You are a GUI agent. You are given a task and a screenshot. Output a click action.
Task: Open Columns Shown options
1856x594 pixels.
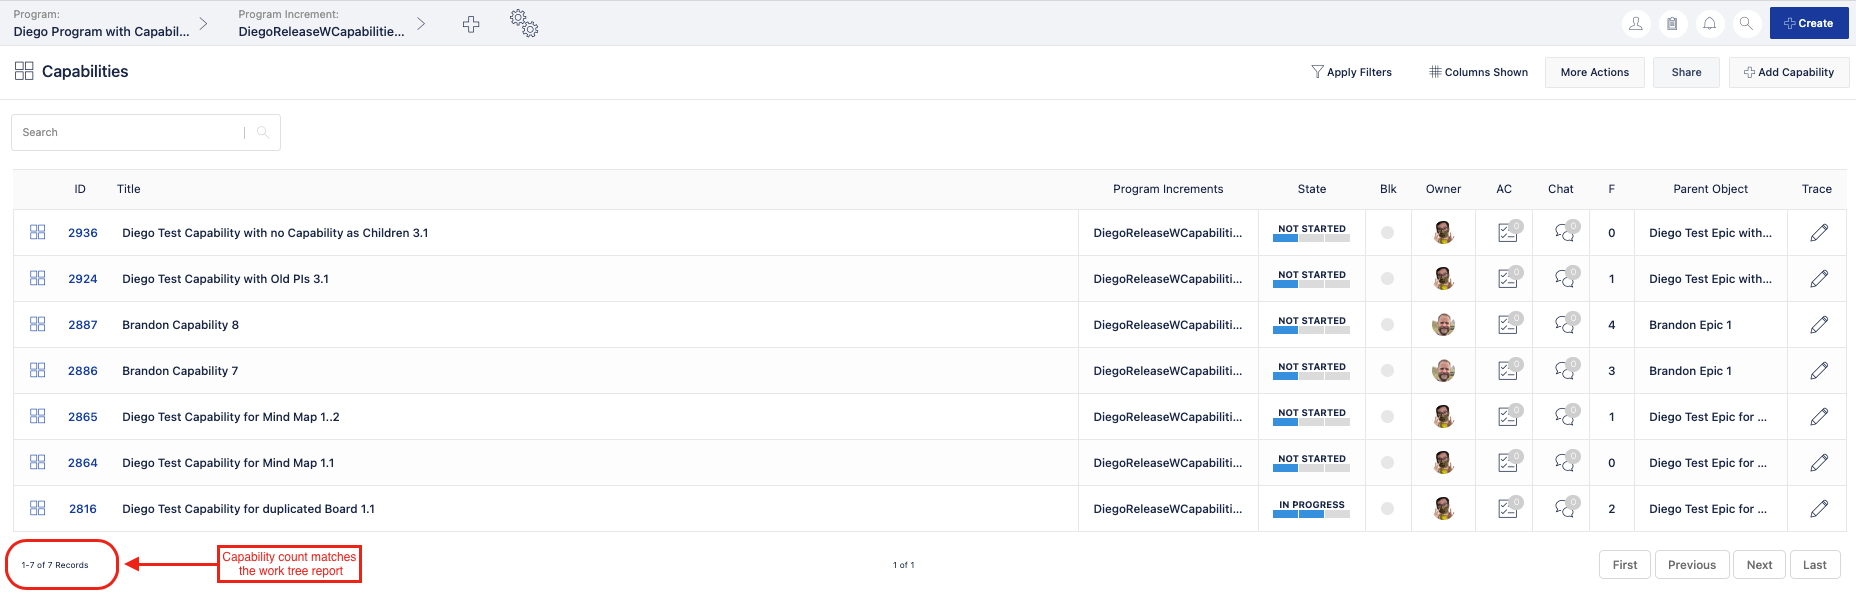coord(1478,72)
